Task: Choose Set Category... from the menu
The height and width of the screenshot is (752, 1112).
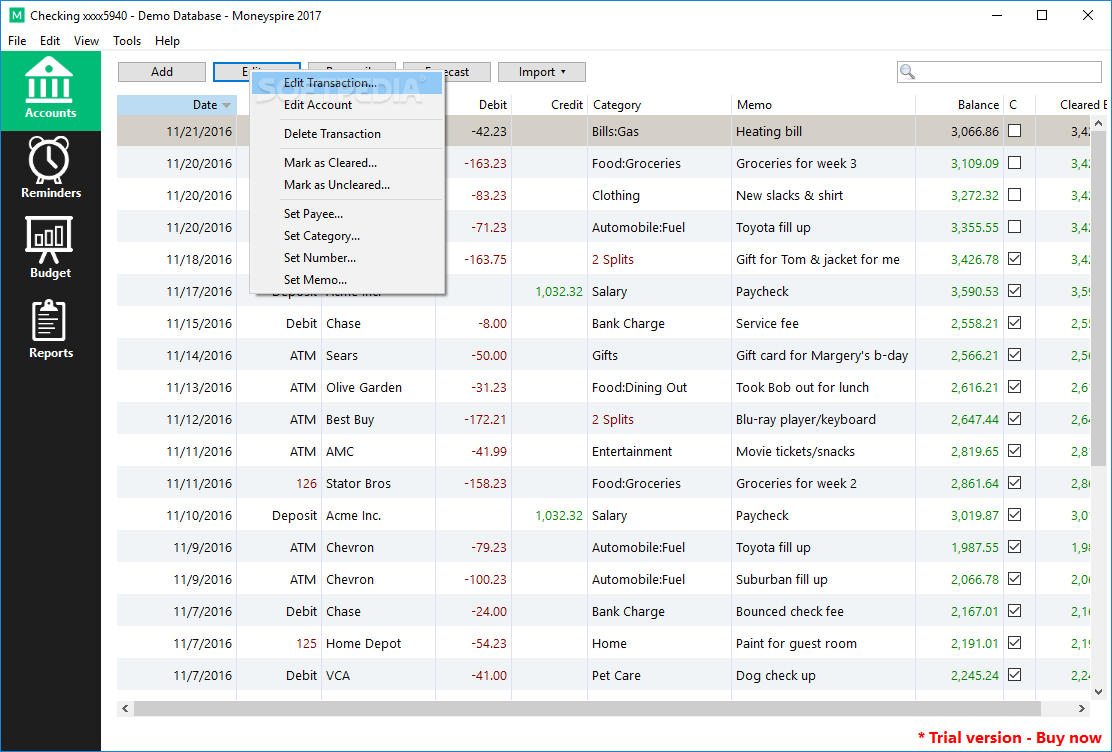Action: [347, 236]
